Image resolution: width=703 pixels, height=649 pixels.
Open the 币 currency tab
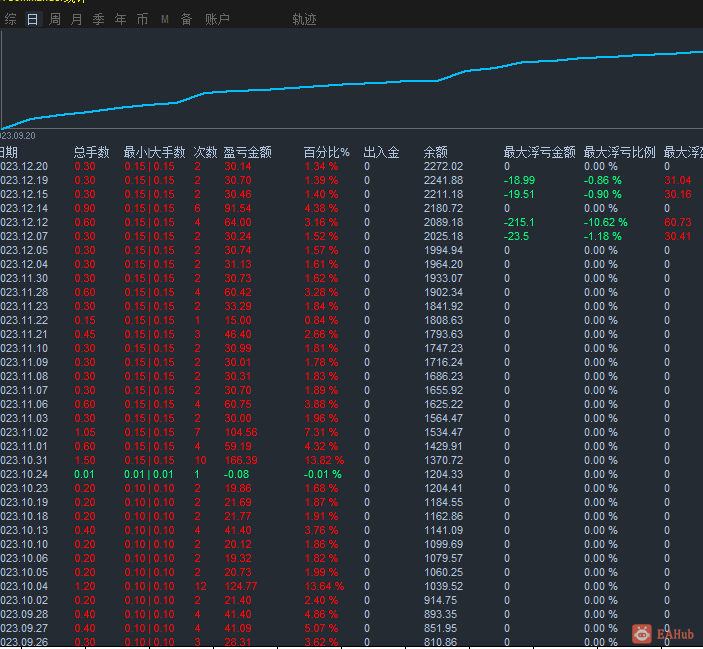142,19
